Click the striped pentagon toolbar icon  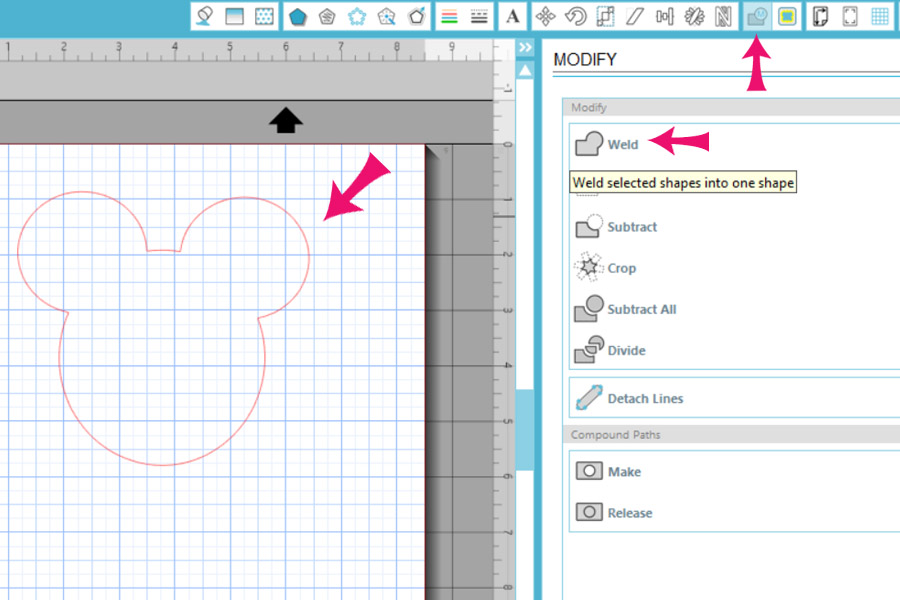[x=327, y=16]
